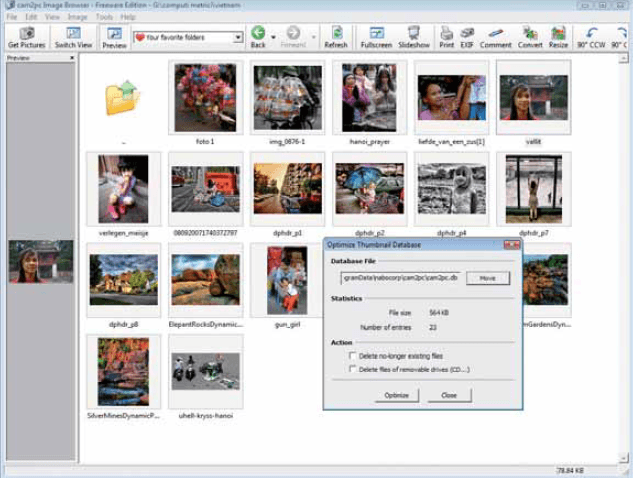The width and height of the screenshot is (633, 478).
Task: Add a Comment via toolbar
Action: coord(496,37)
